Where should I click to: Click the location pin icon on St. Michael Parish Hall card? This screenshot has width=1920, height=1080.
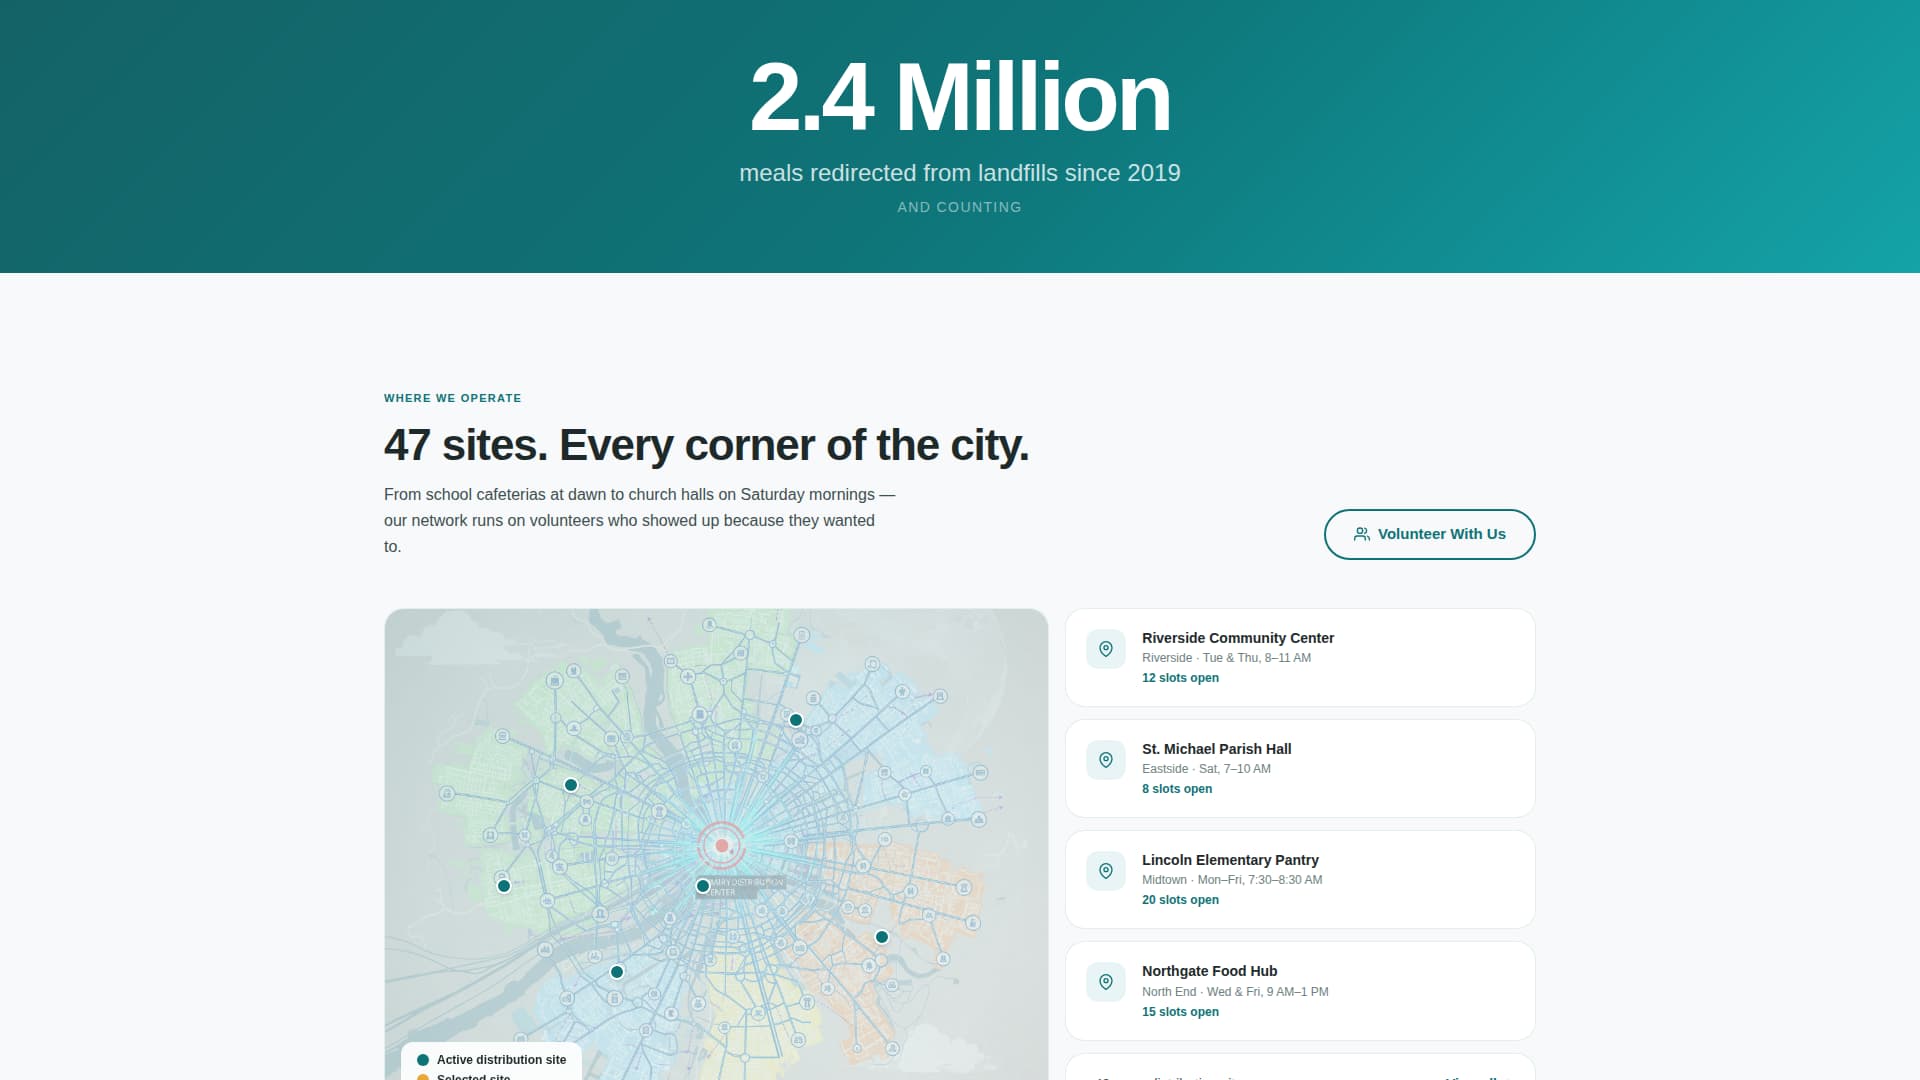click(x=1106, y=760)
